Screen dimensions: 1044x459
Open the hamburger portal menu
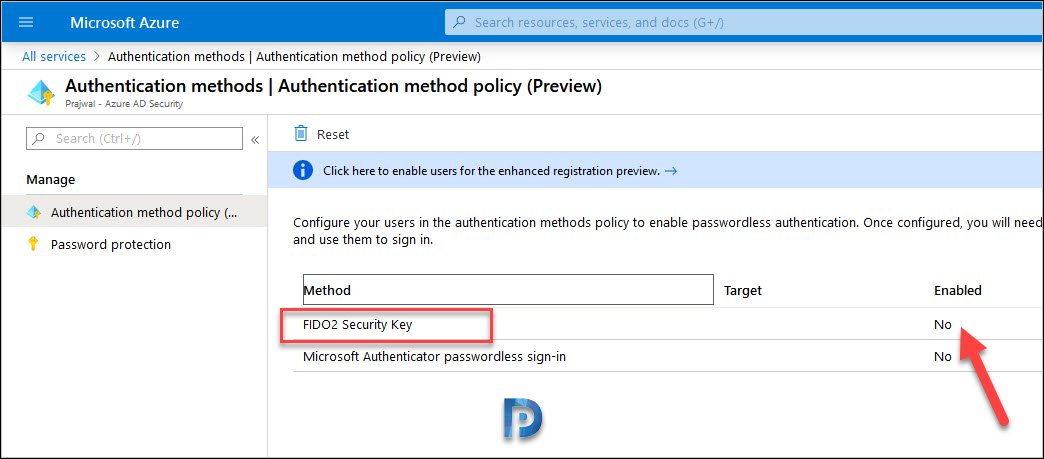[26, 22]
